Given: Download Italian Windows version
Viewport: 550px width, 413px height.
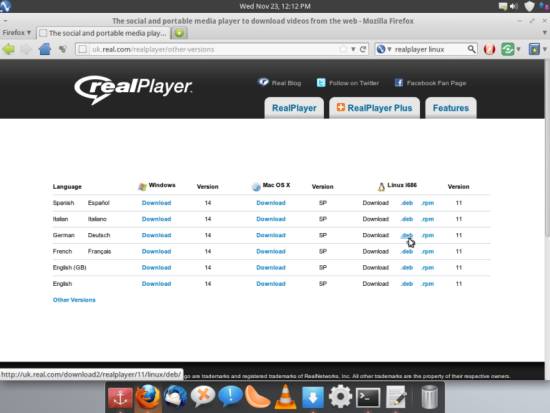Looking at the screenshot, I should (156, 219).
